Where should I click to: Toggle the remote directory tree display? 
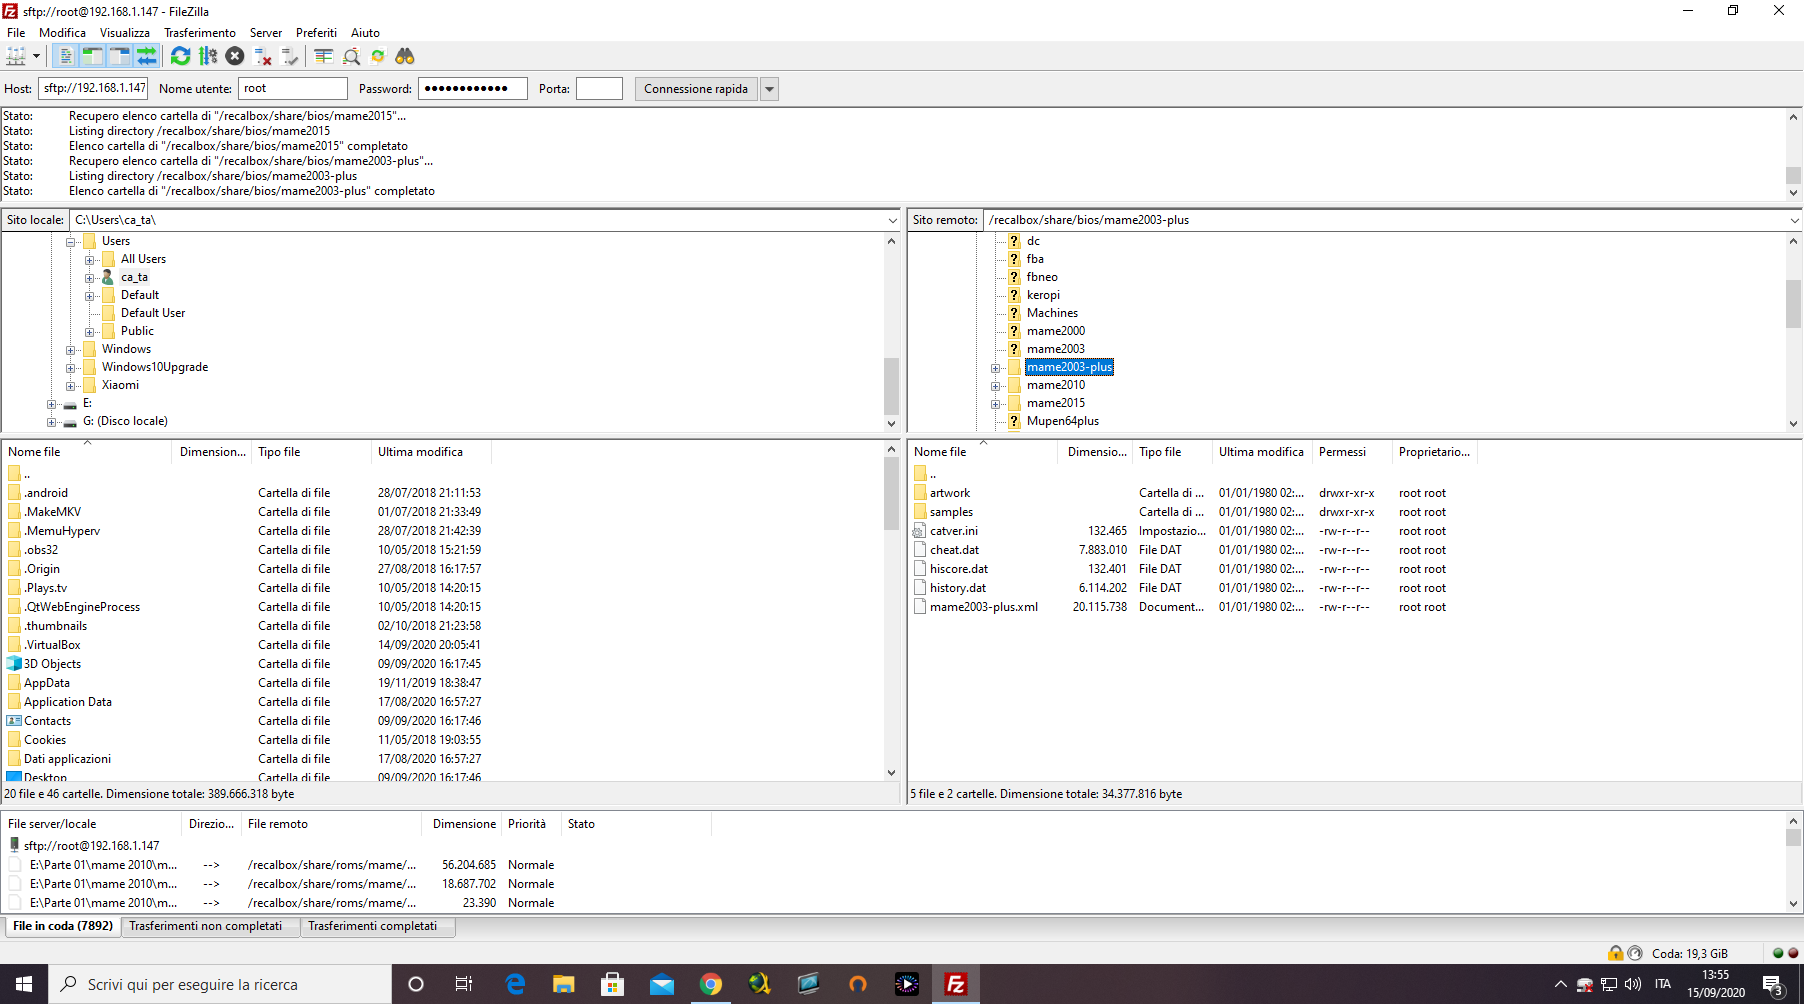[119, 56]
